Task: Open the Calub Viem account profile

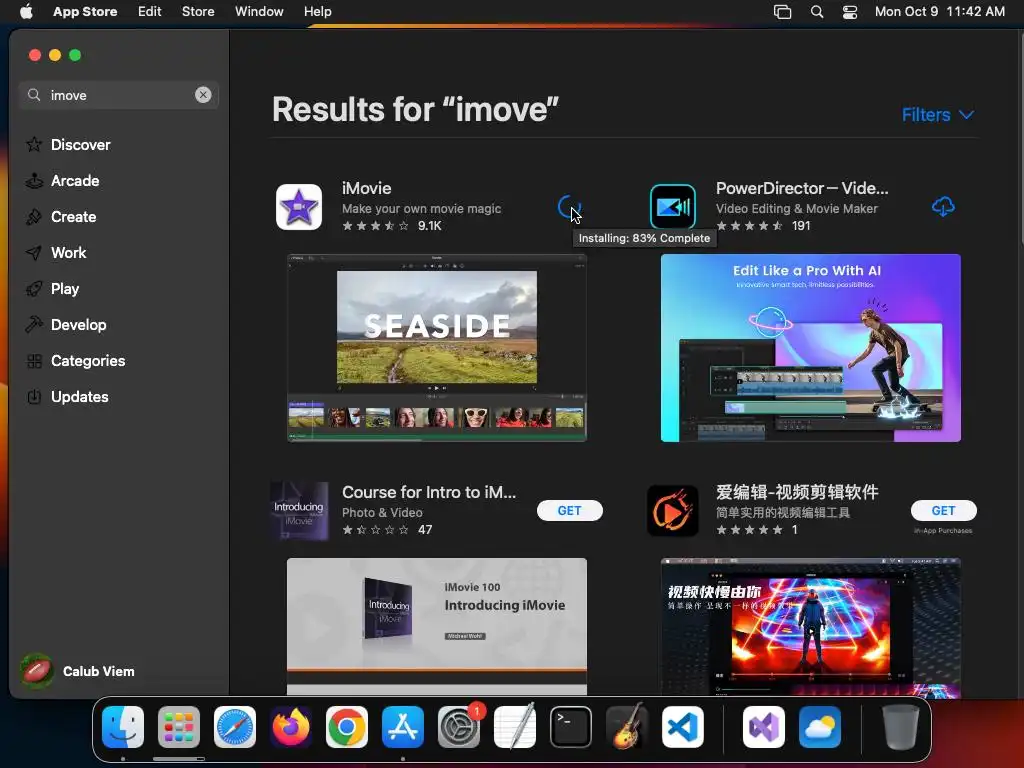Action: 77,671
